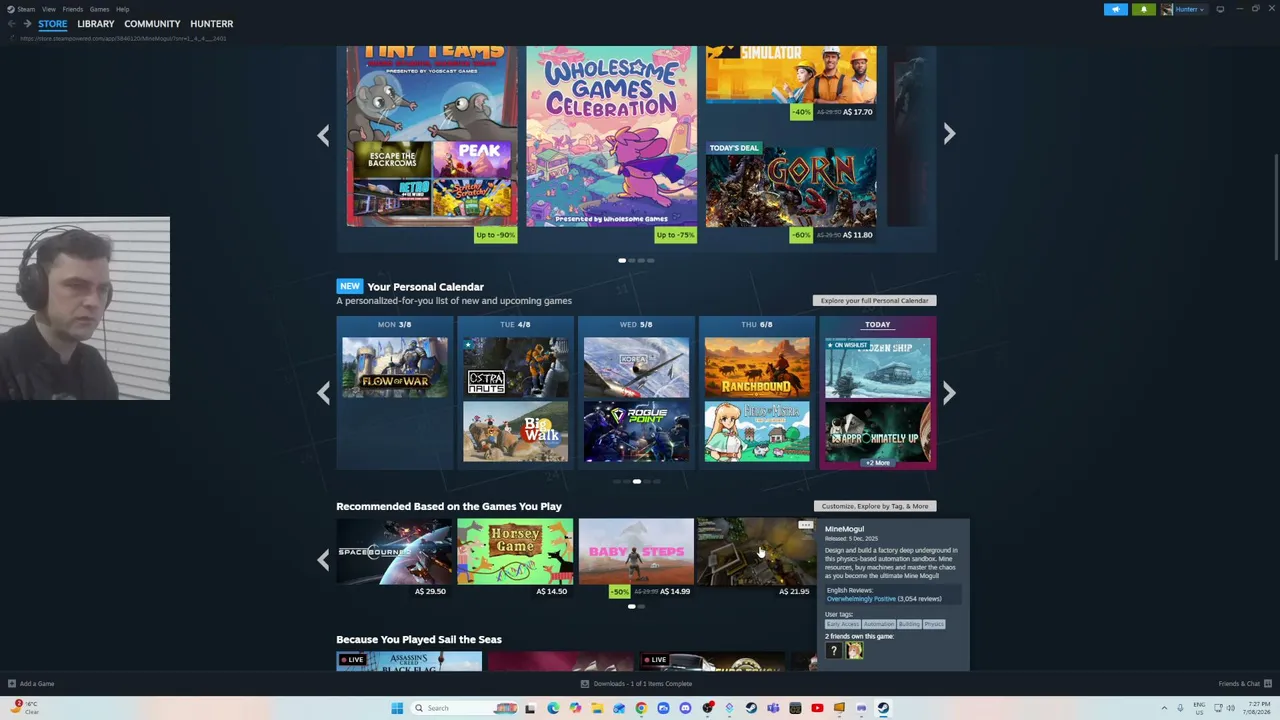This screenshot has height=720, width=1280.
Task: Open Microsoft Teams from the taskbar
Action: pos(773,708)
